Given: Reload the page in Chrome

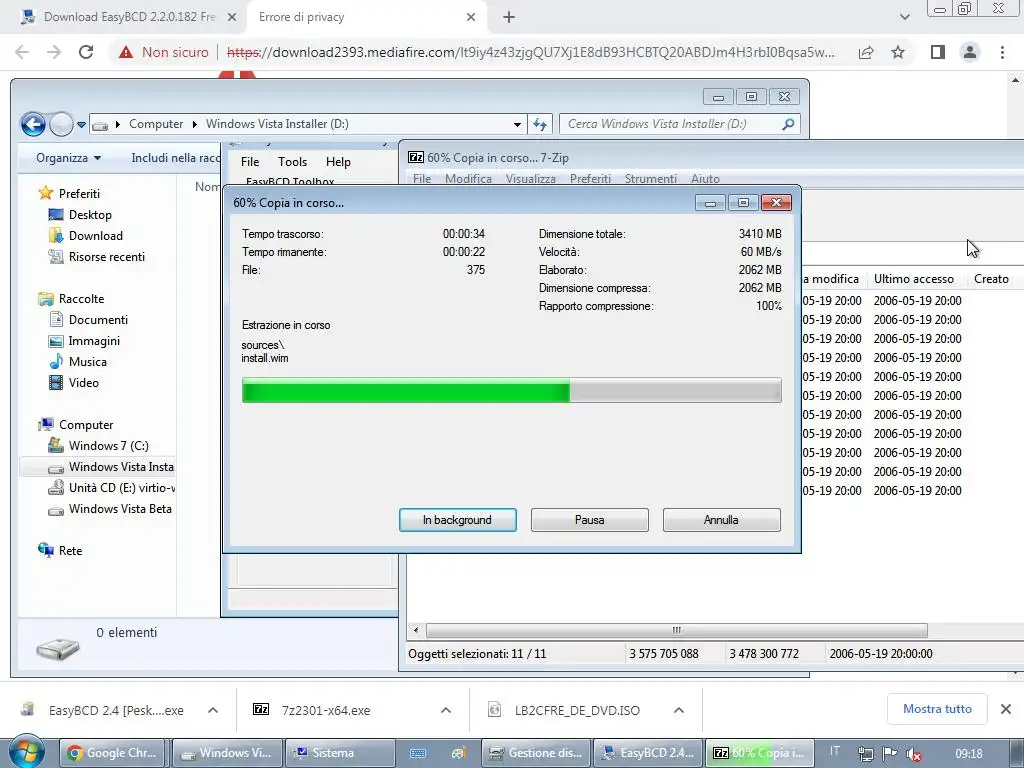Looking at the screenshot, I should pos(86,52).
